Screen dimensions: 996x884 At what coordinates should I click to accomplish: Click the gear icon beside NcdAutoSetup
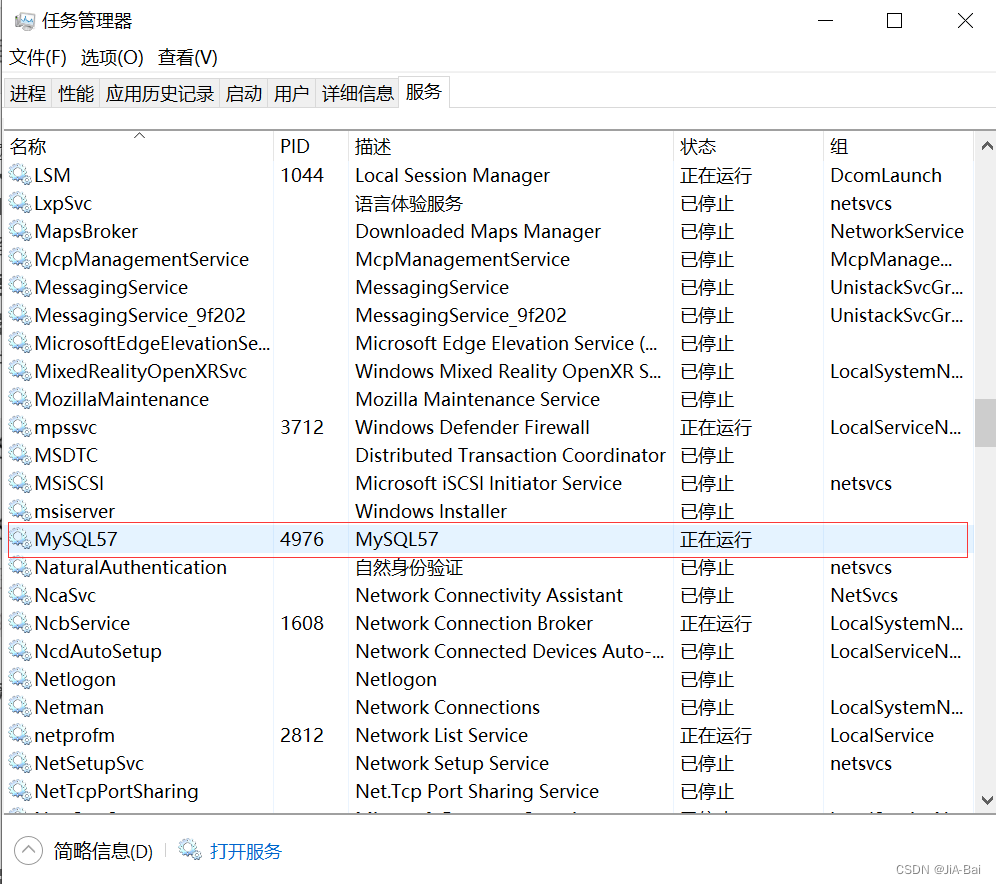[20, 650]
